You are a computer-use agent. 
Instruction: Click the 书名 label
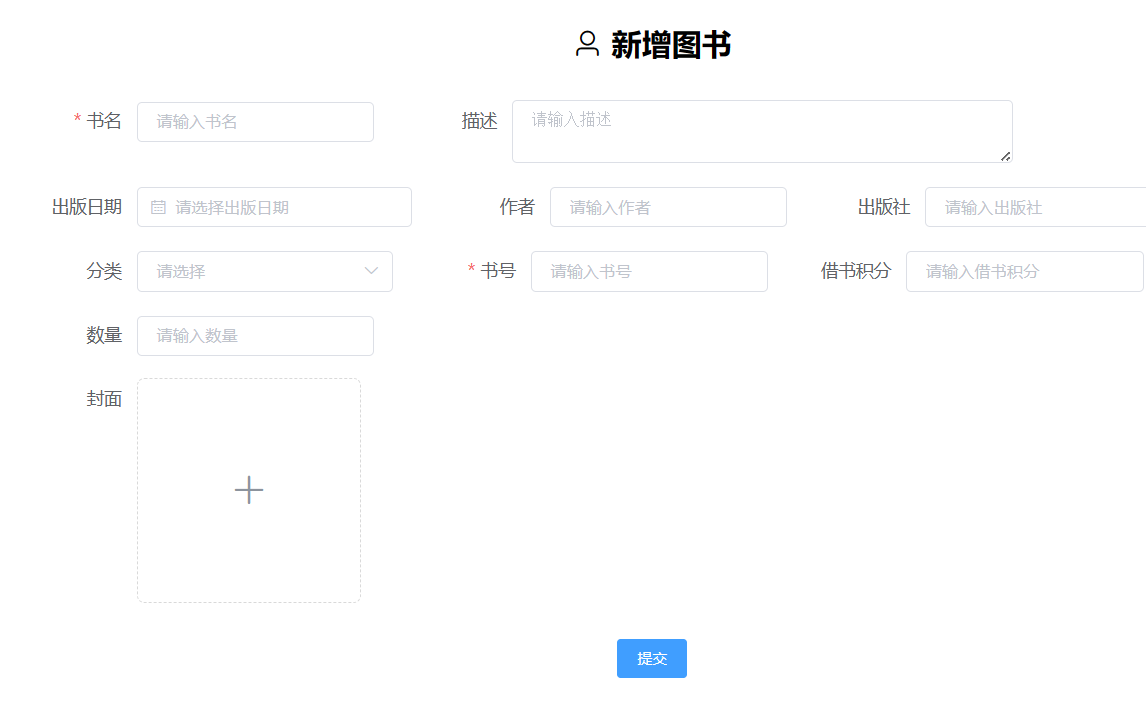104,121
